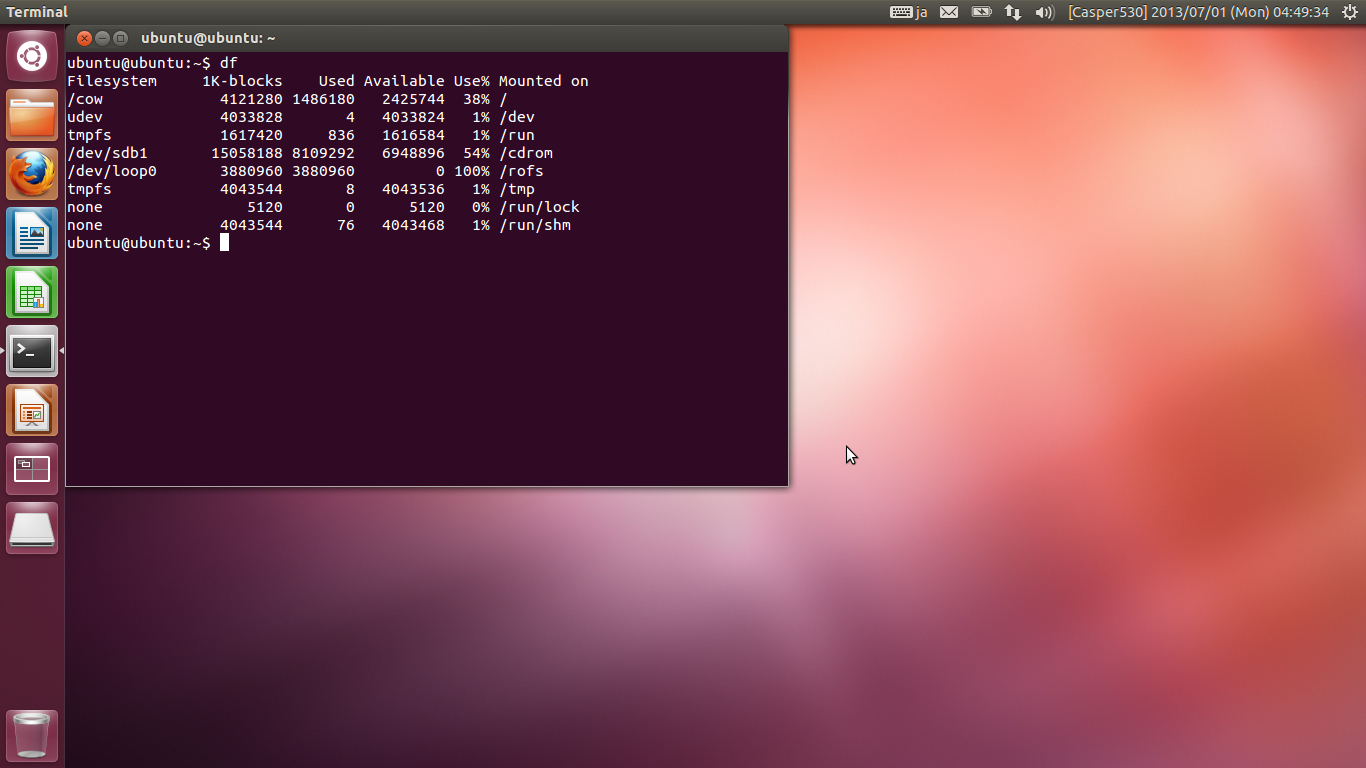This screenshot has width=1366, height=768.
Task: Focus the Terminal launcher icon
Action: pos(32,351)
